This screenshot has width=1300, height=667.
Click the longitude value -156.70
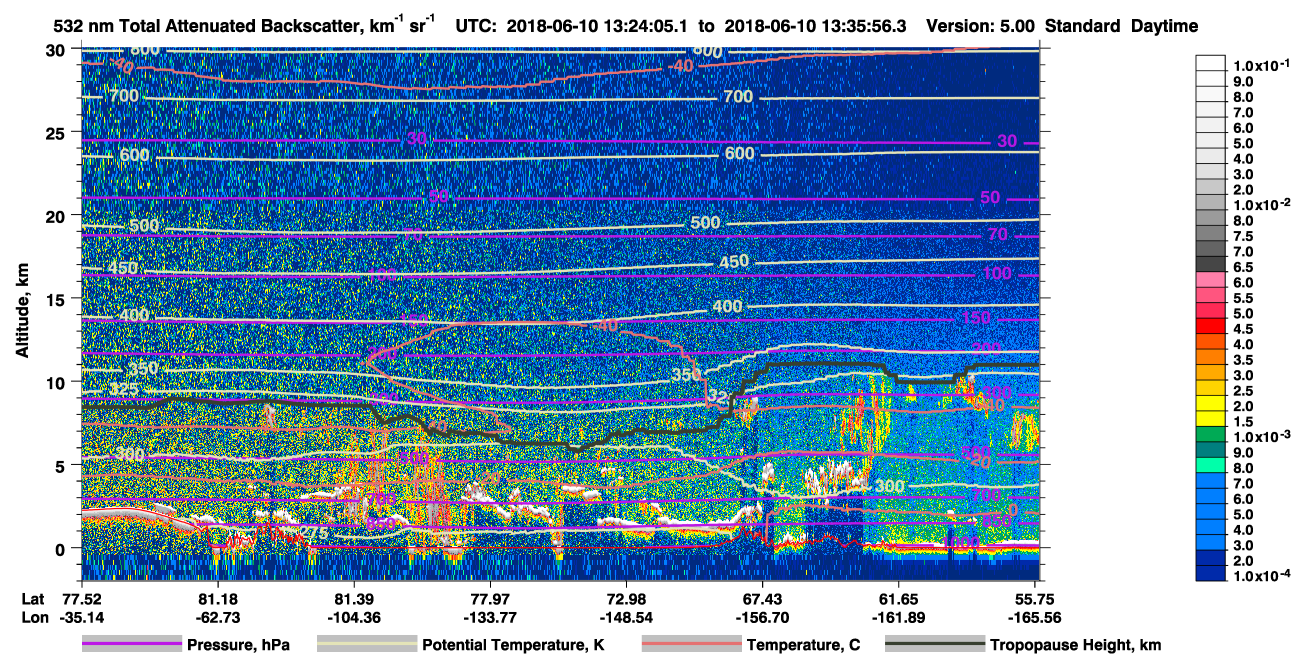763,617
